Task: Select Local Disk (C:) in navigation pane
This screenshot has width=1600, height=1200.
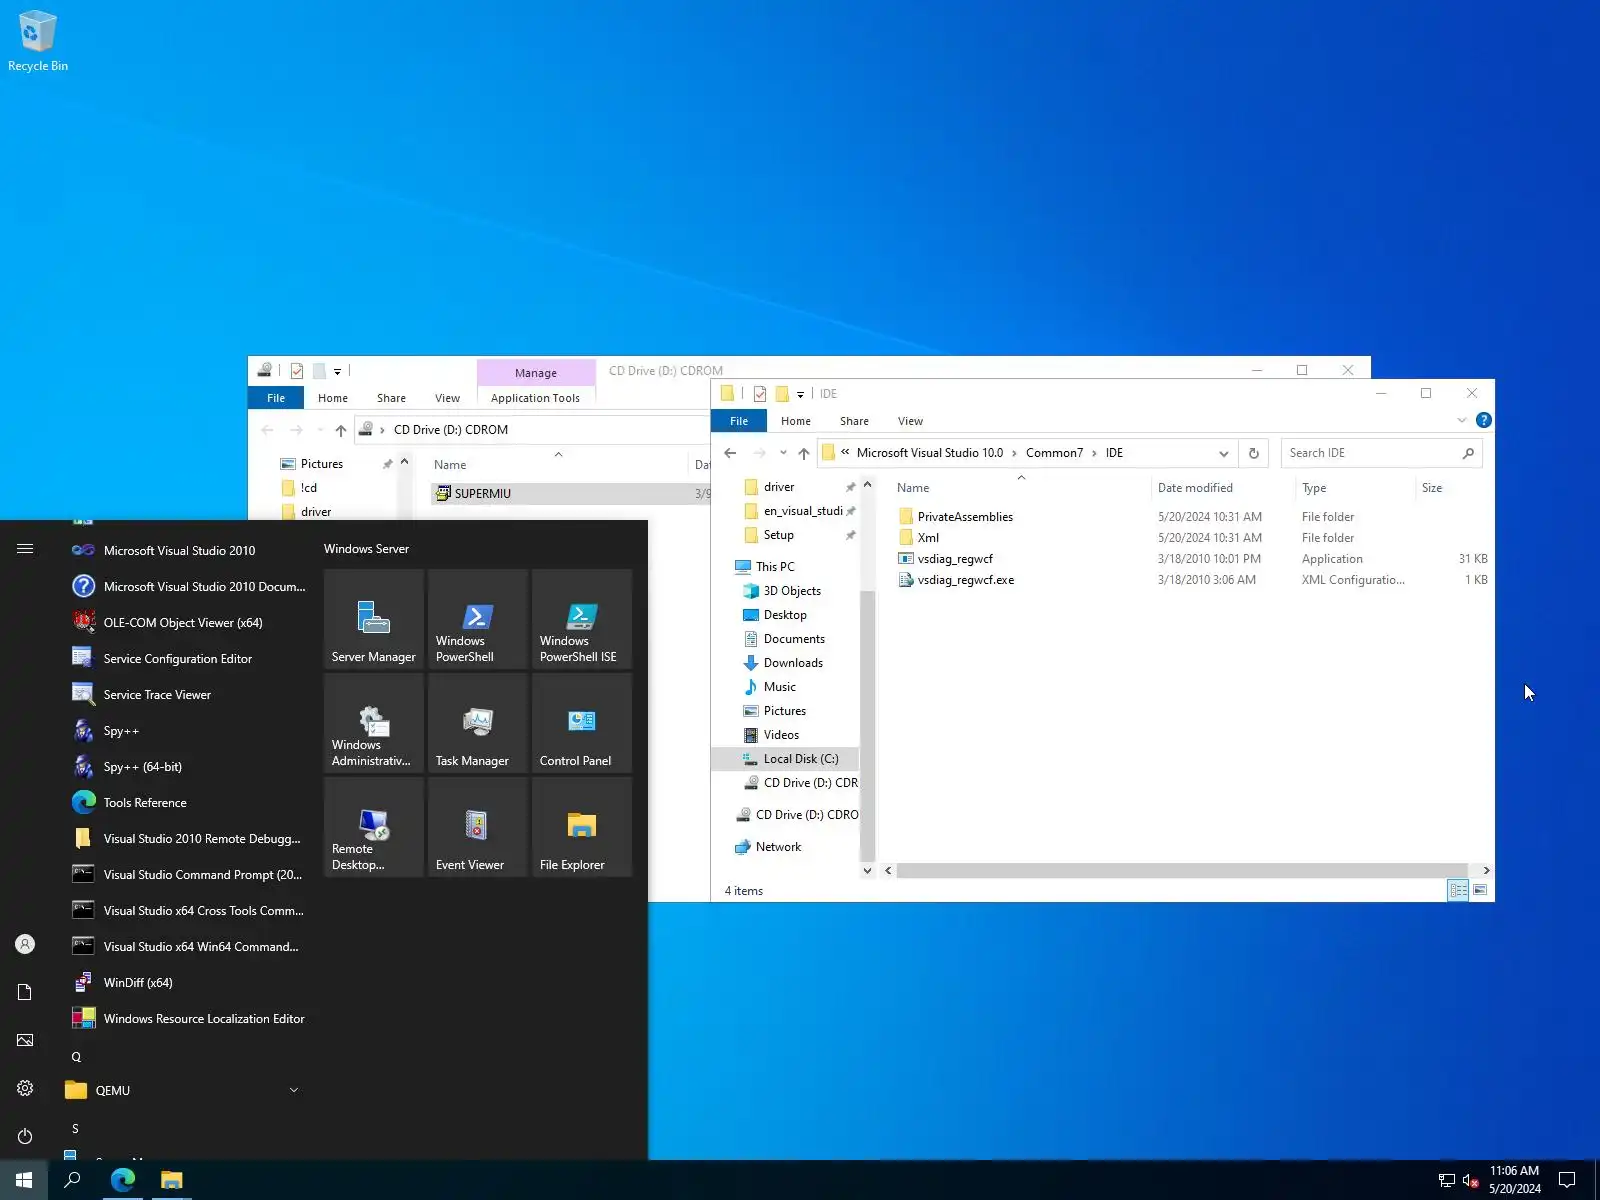Action: [x=801, y=759]
